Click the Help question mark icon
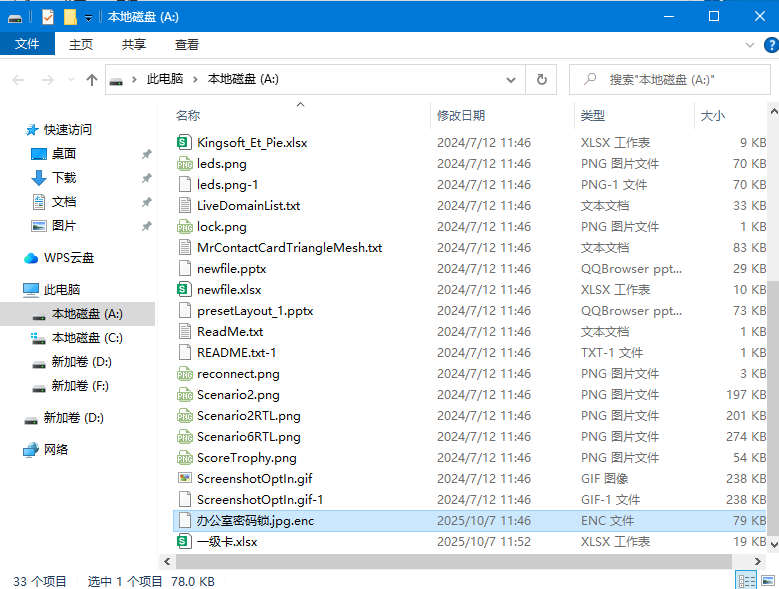The width and height of the screenshot is (779, 589). pos(770,45)
